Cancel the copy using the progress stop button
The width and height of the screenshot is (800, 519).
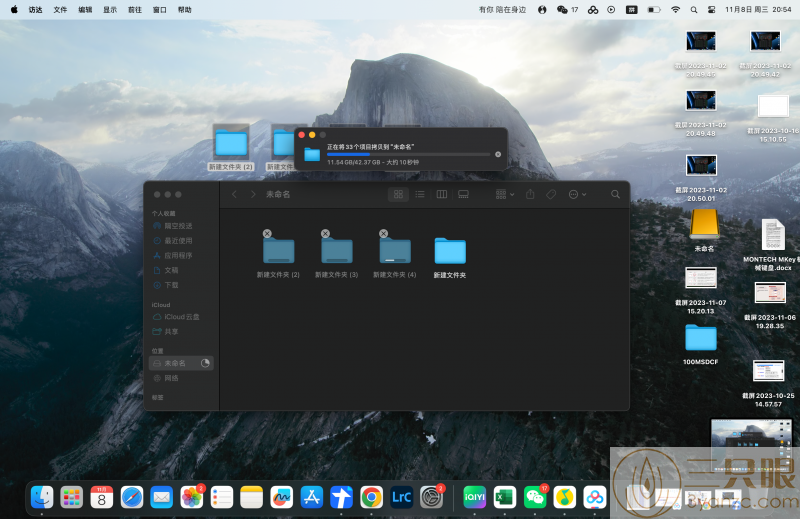coord(498,154)
